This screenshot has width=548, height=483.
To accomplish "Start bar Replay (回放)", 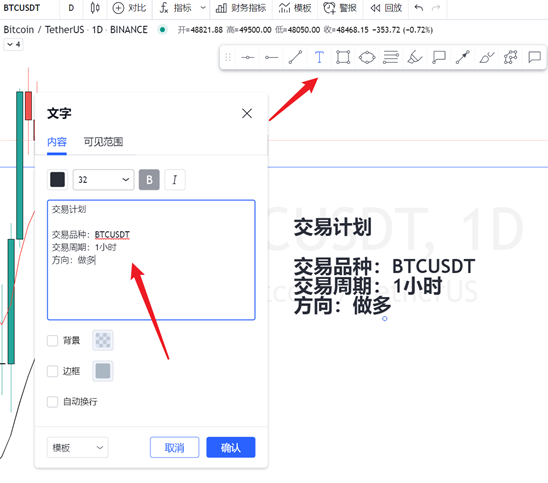I will click(x=386, y=8).
